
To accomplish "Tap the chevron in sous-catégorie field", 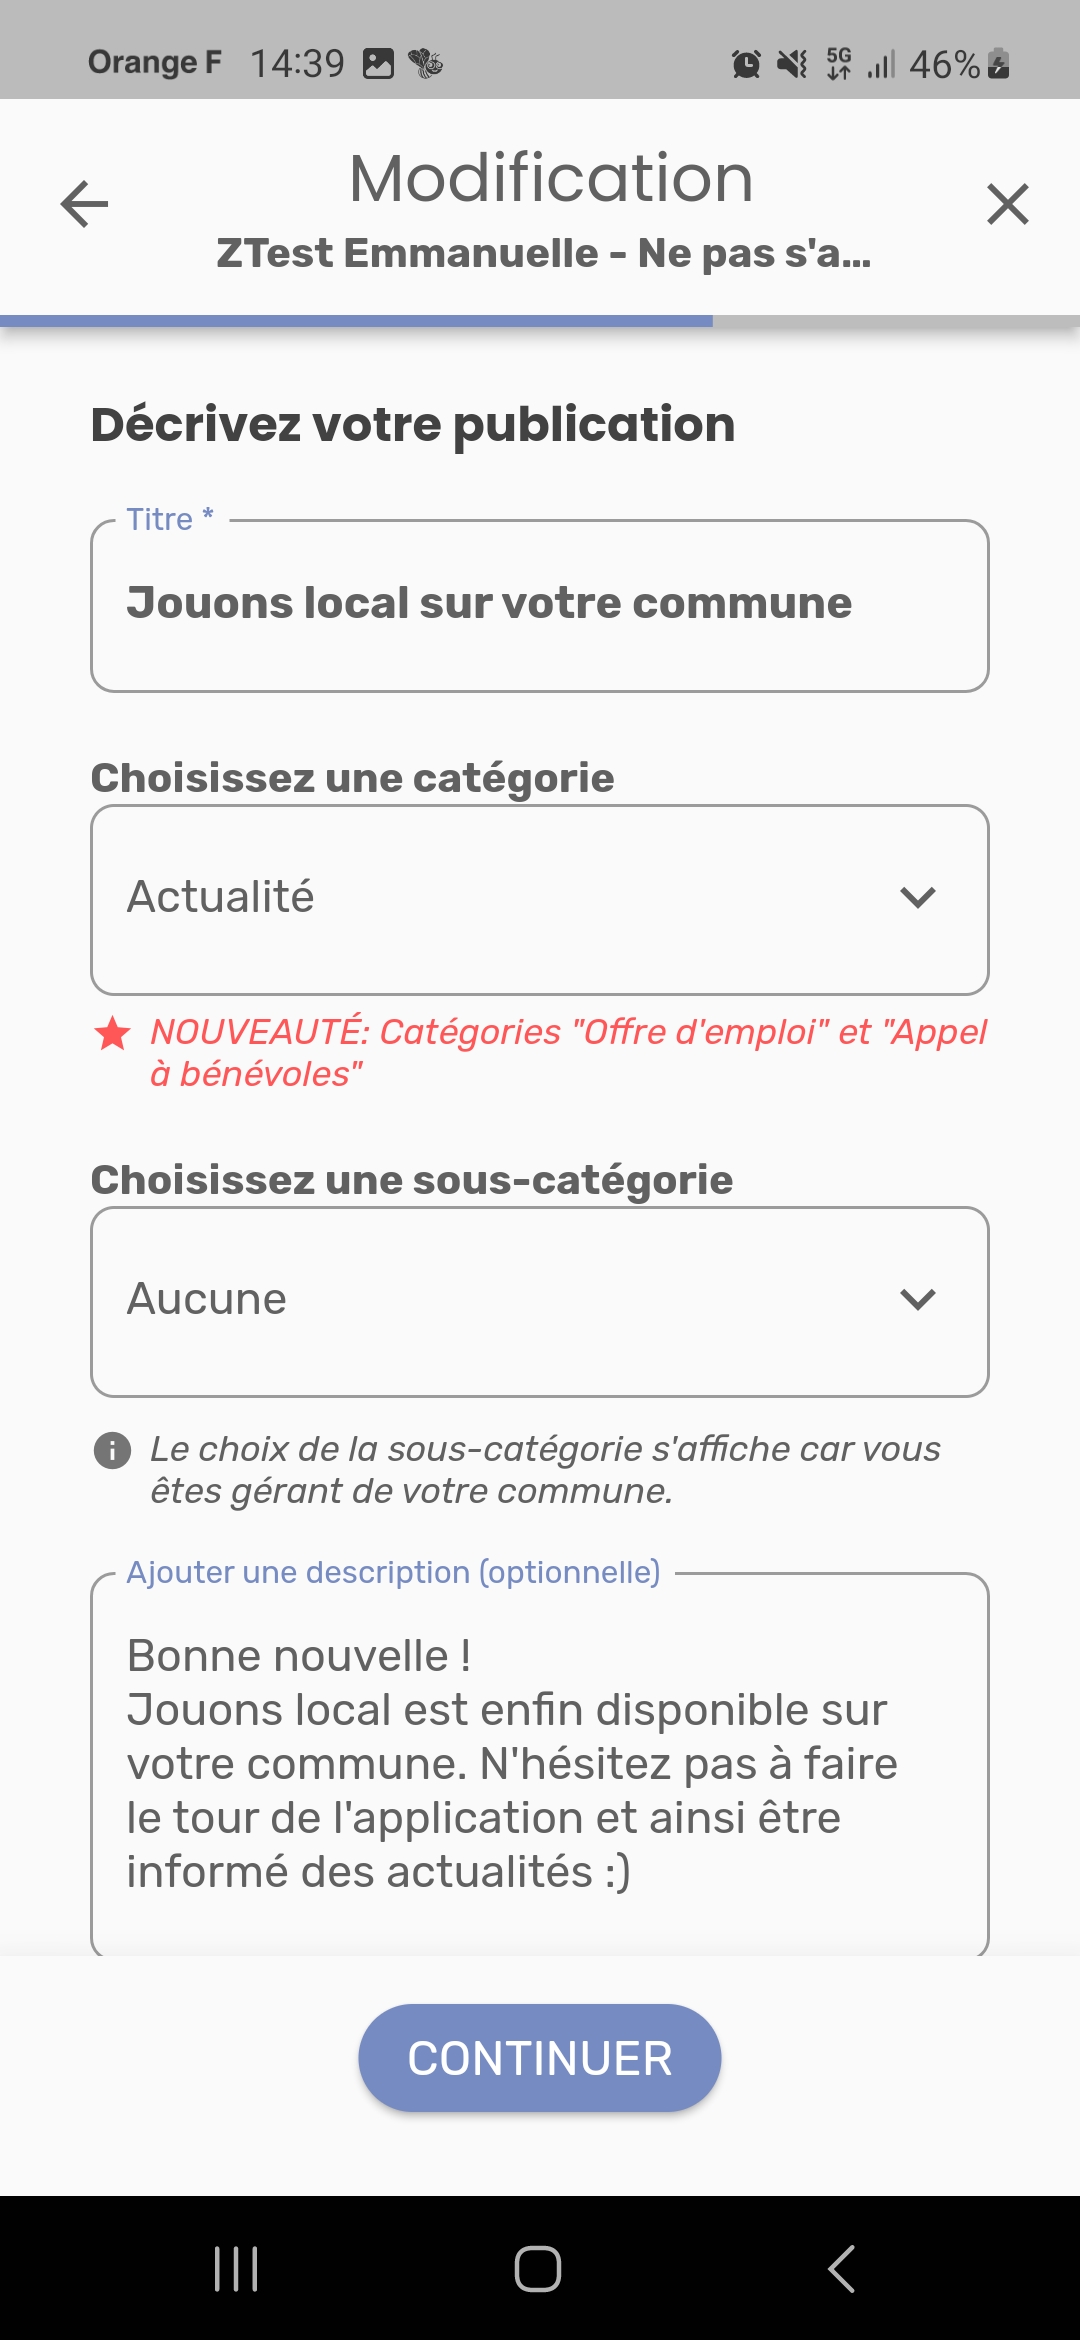I will pos(917,1300).
